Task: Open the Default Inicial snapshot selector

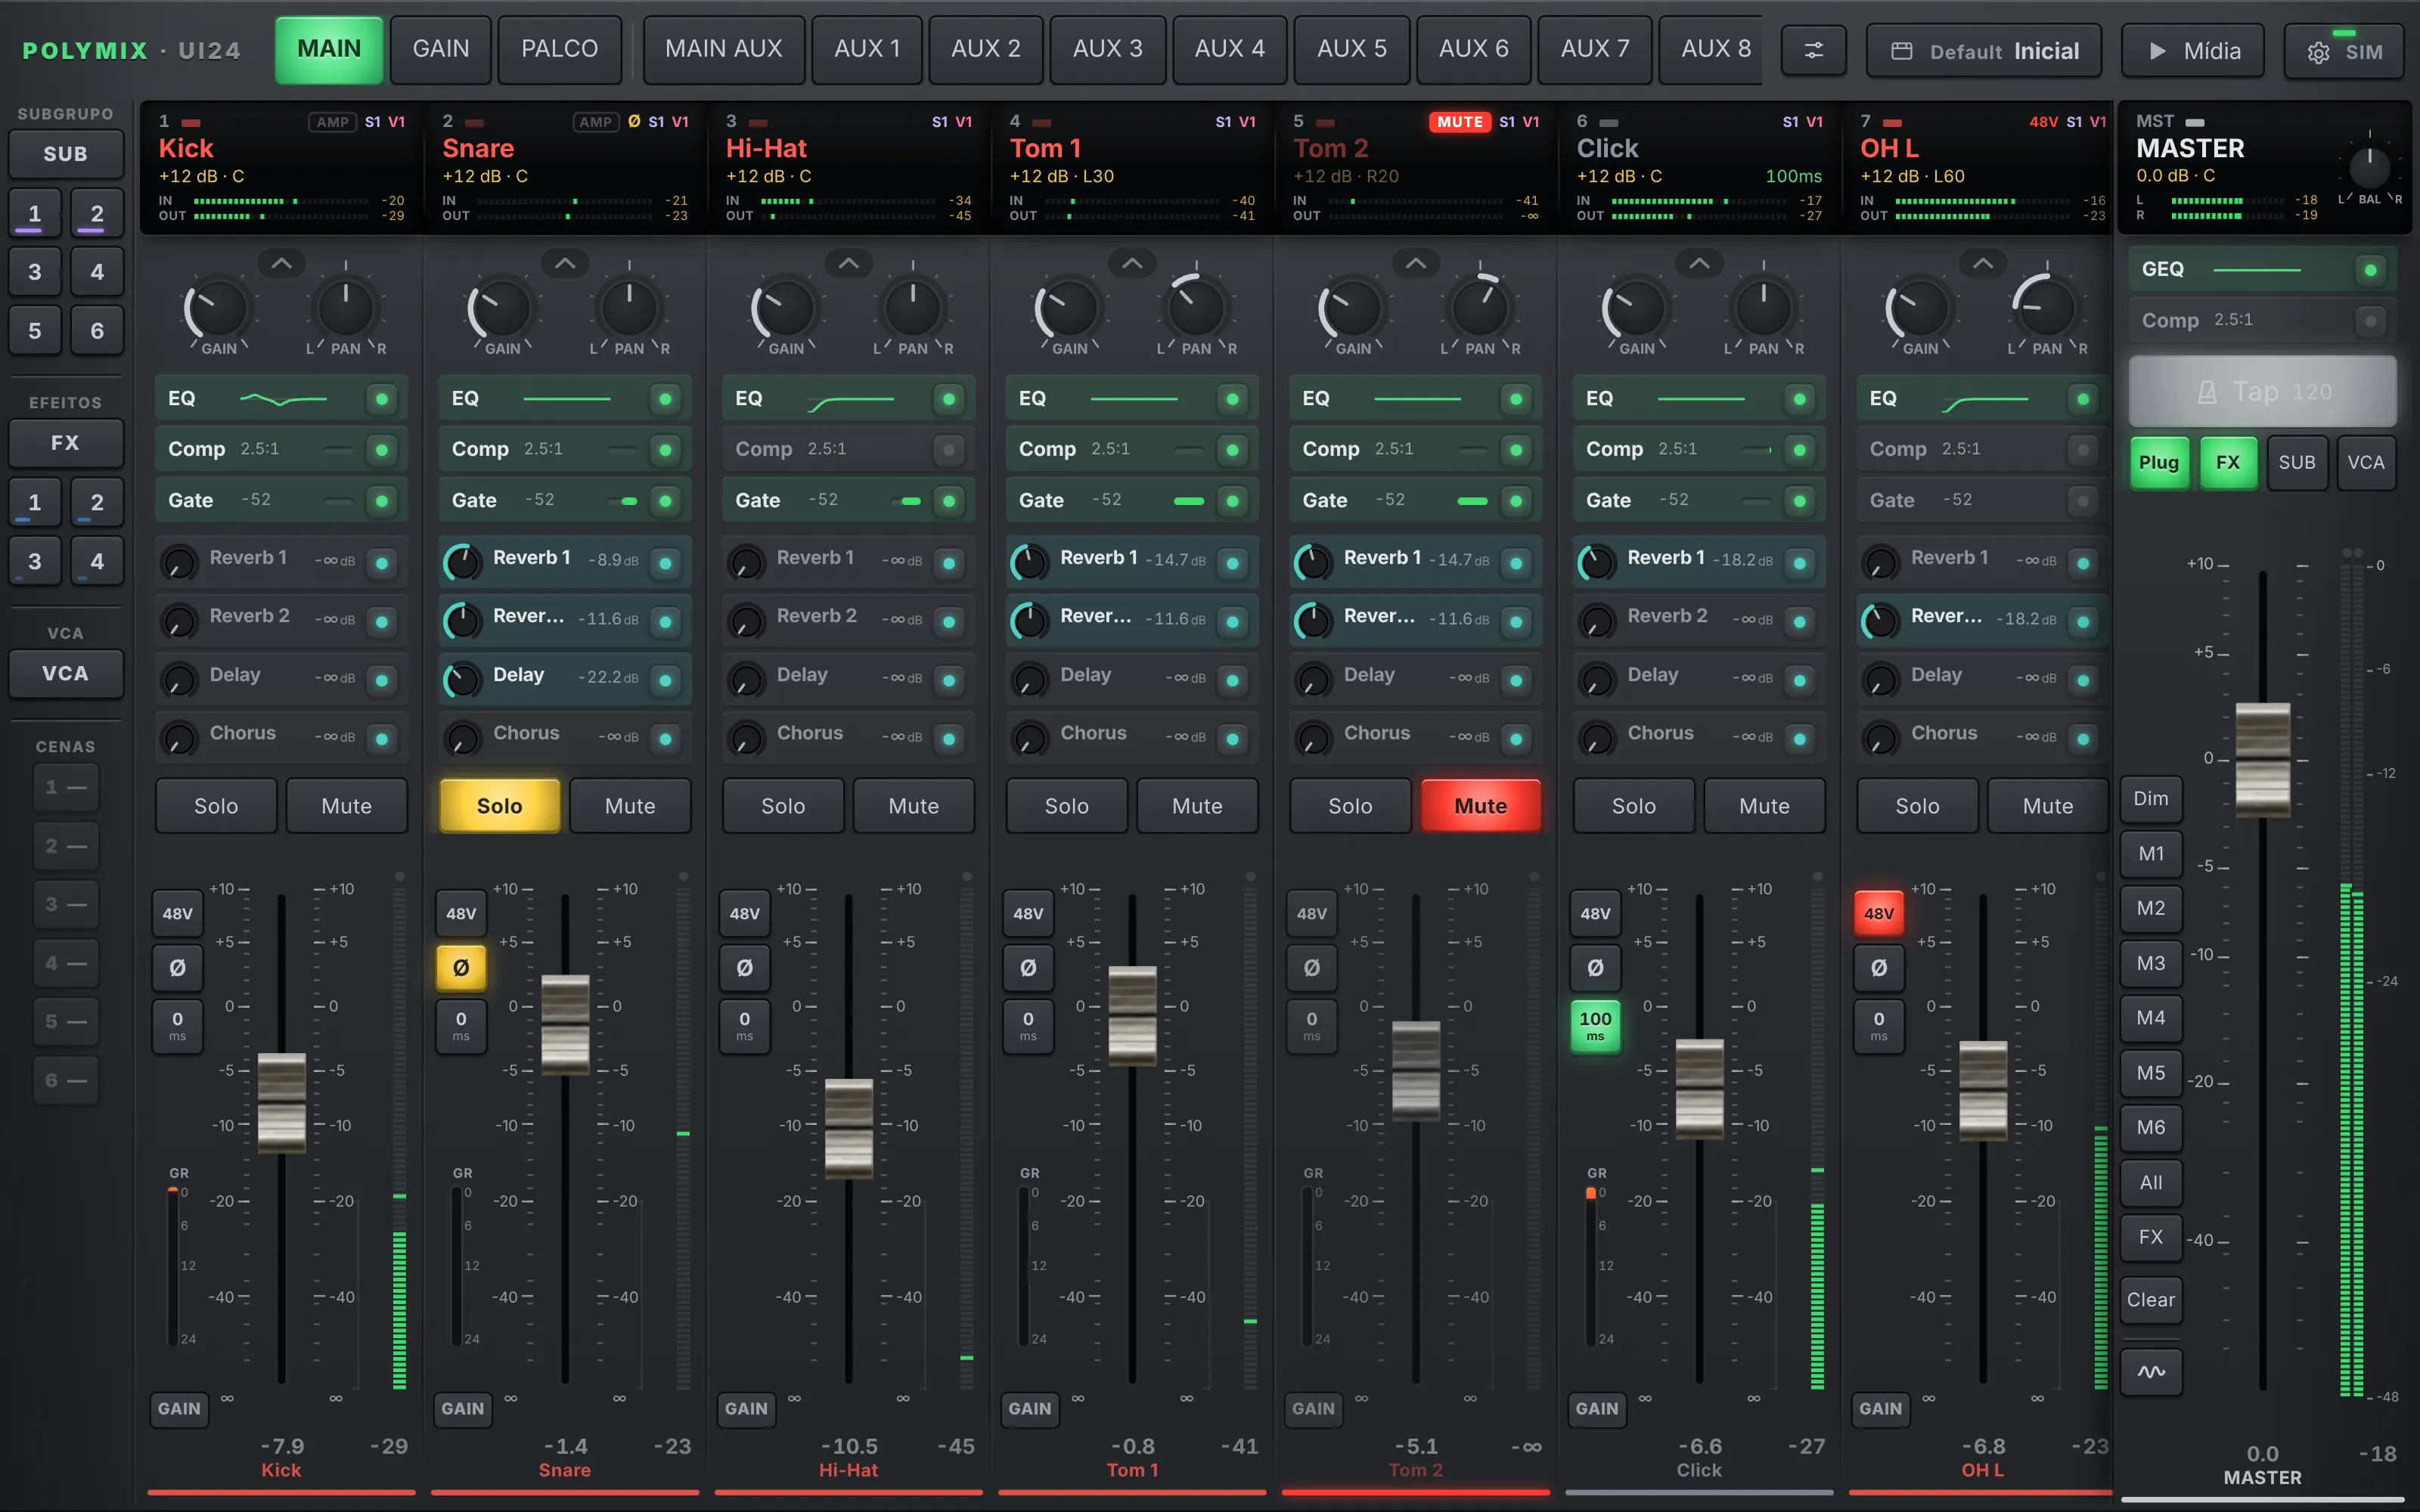Action: point(1984,51)
